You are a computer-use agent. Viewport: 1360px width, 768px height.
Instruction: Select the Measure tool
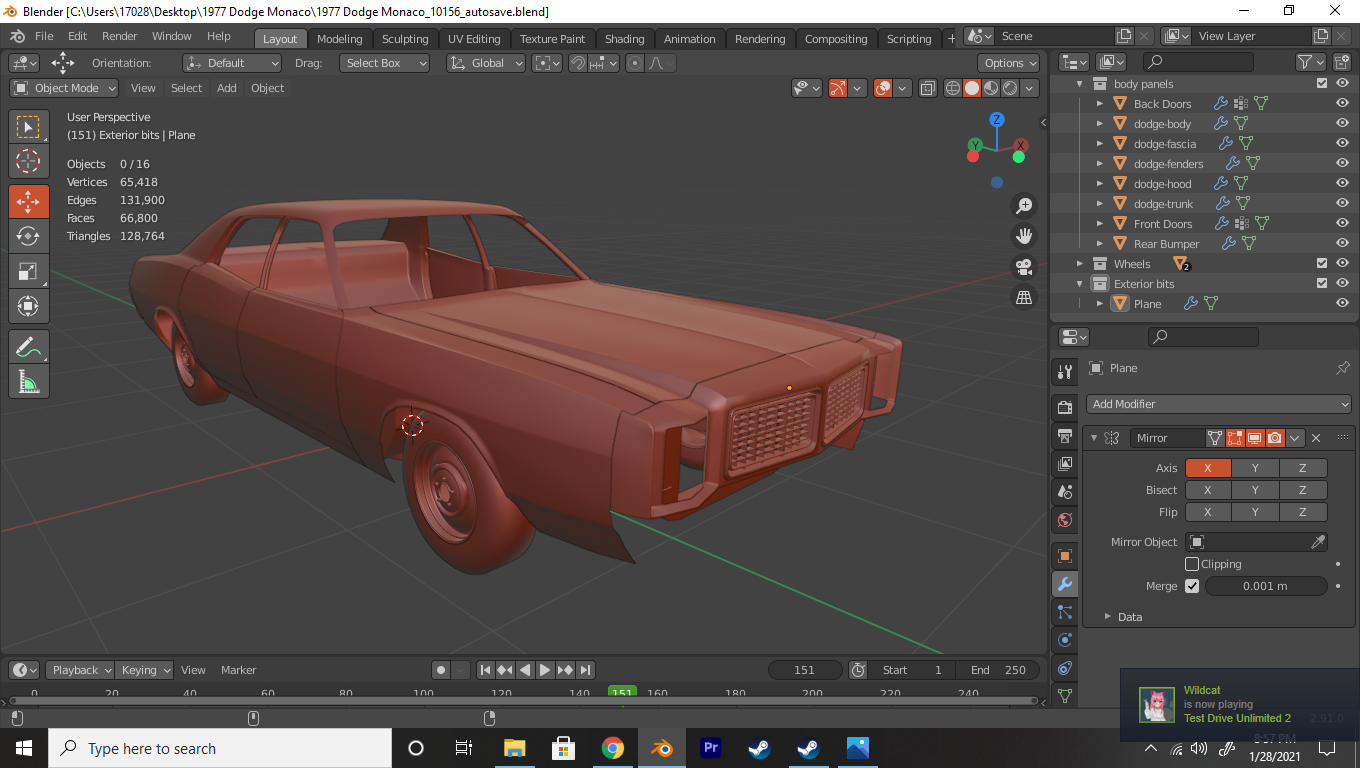pyautogui.click(x=29, y=381)
